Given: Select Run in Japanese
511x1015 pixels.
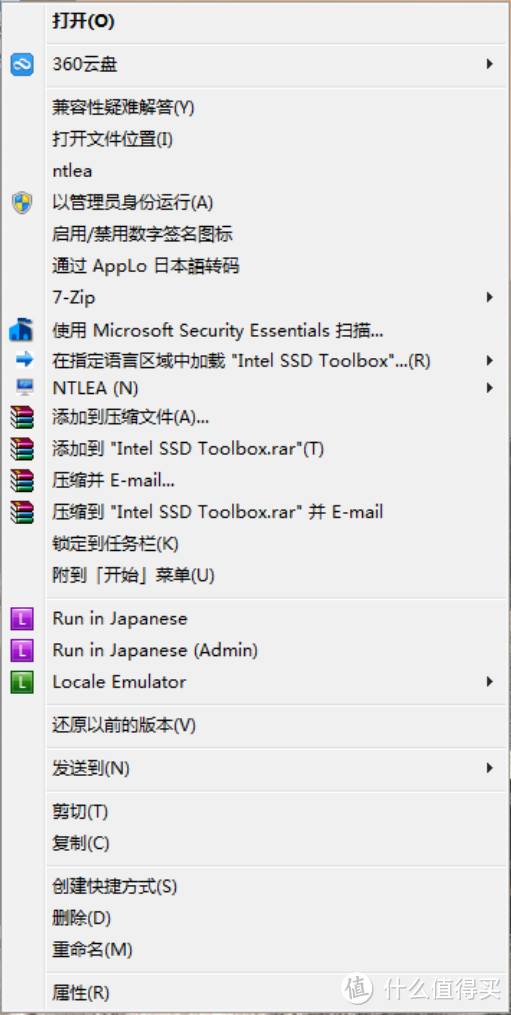Looking at the screenshot, I should (x=120, y=619).
